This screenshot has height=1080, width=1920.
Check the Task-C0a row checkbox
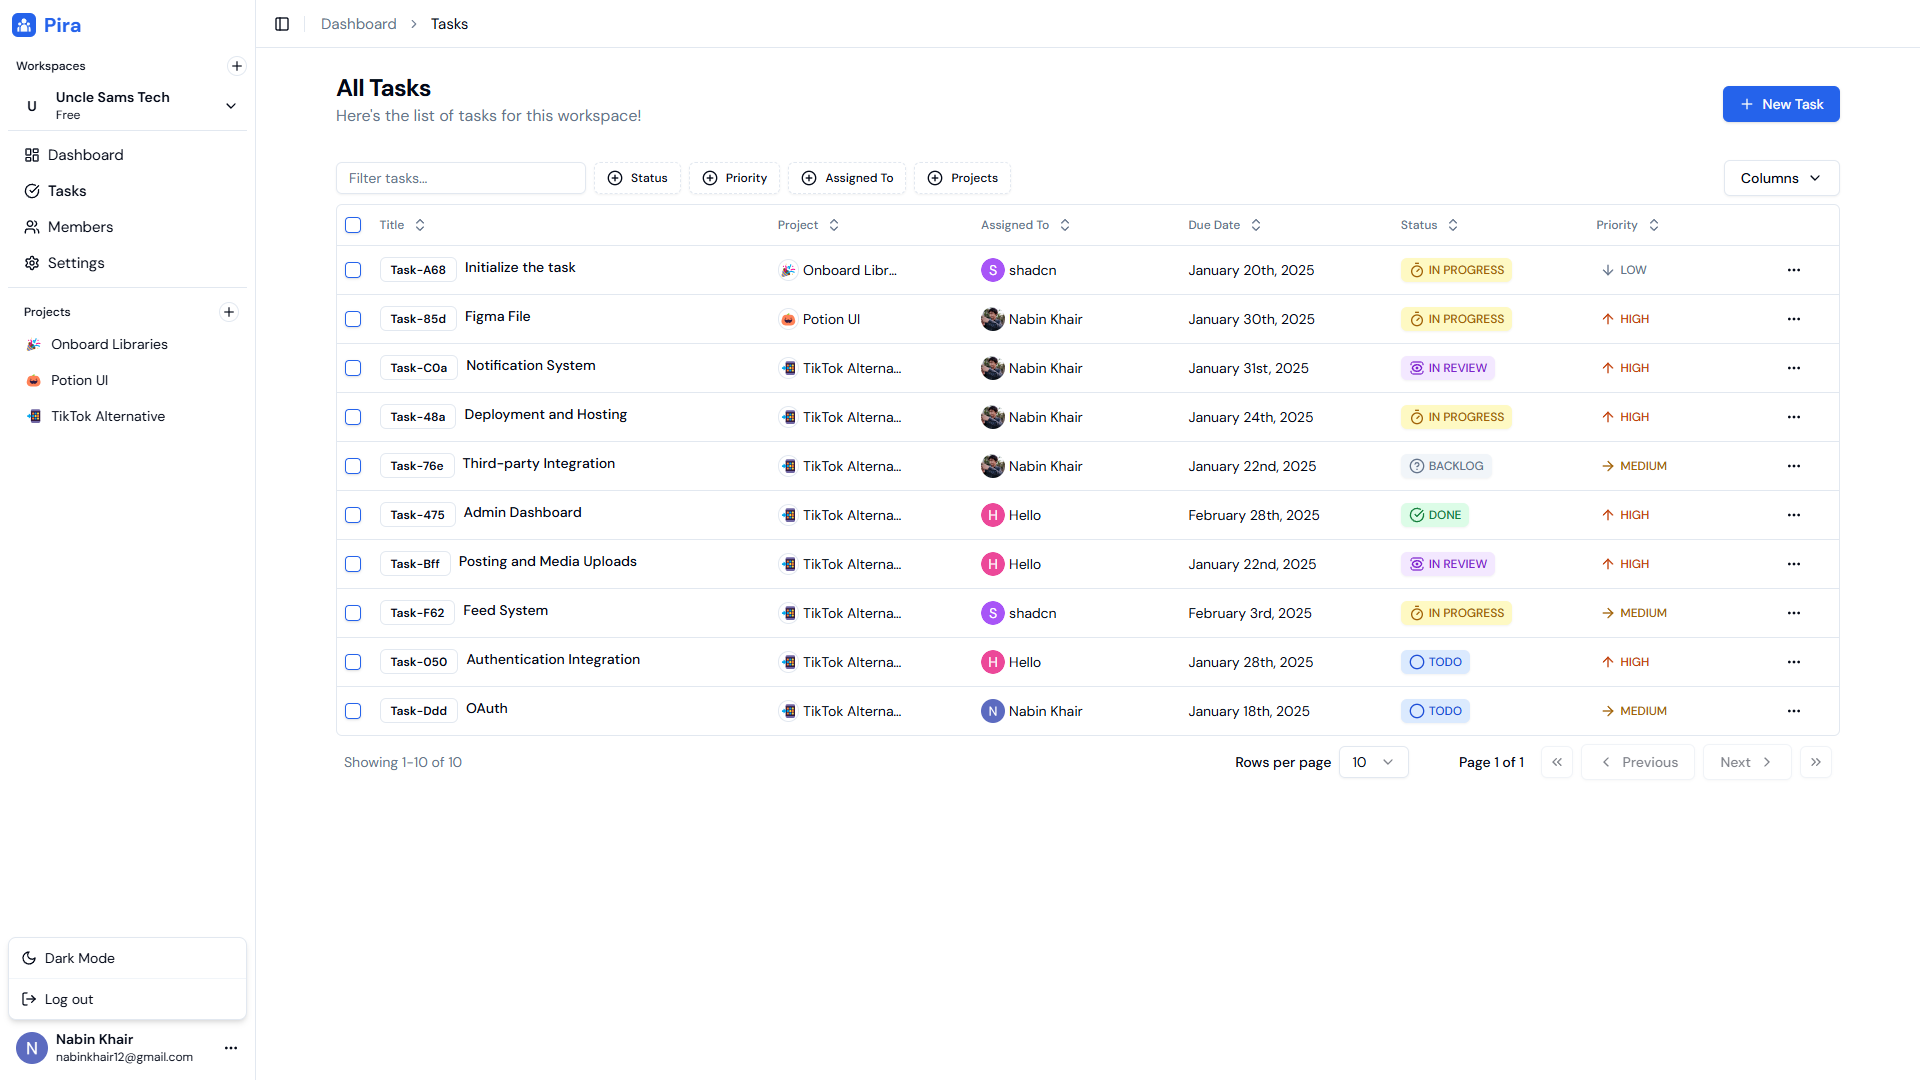[353, 368]
